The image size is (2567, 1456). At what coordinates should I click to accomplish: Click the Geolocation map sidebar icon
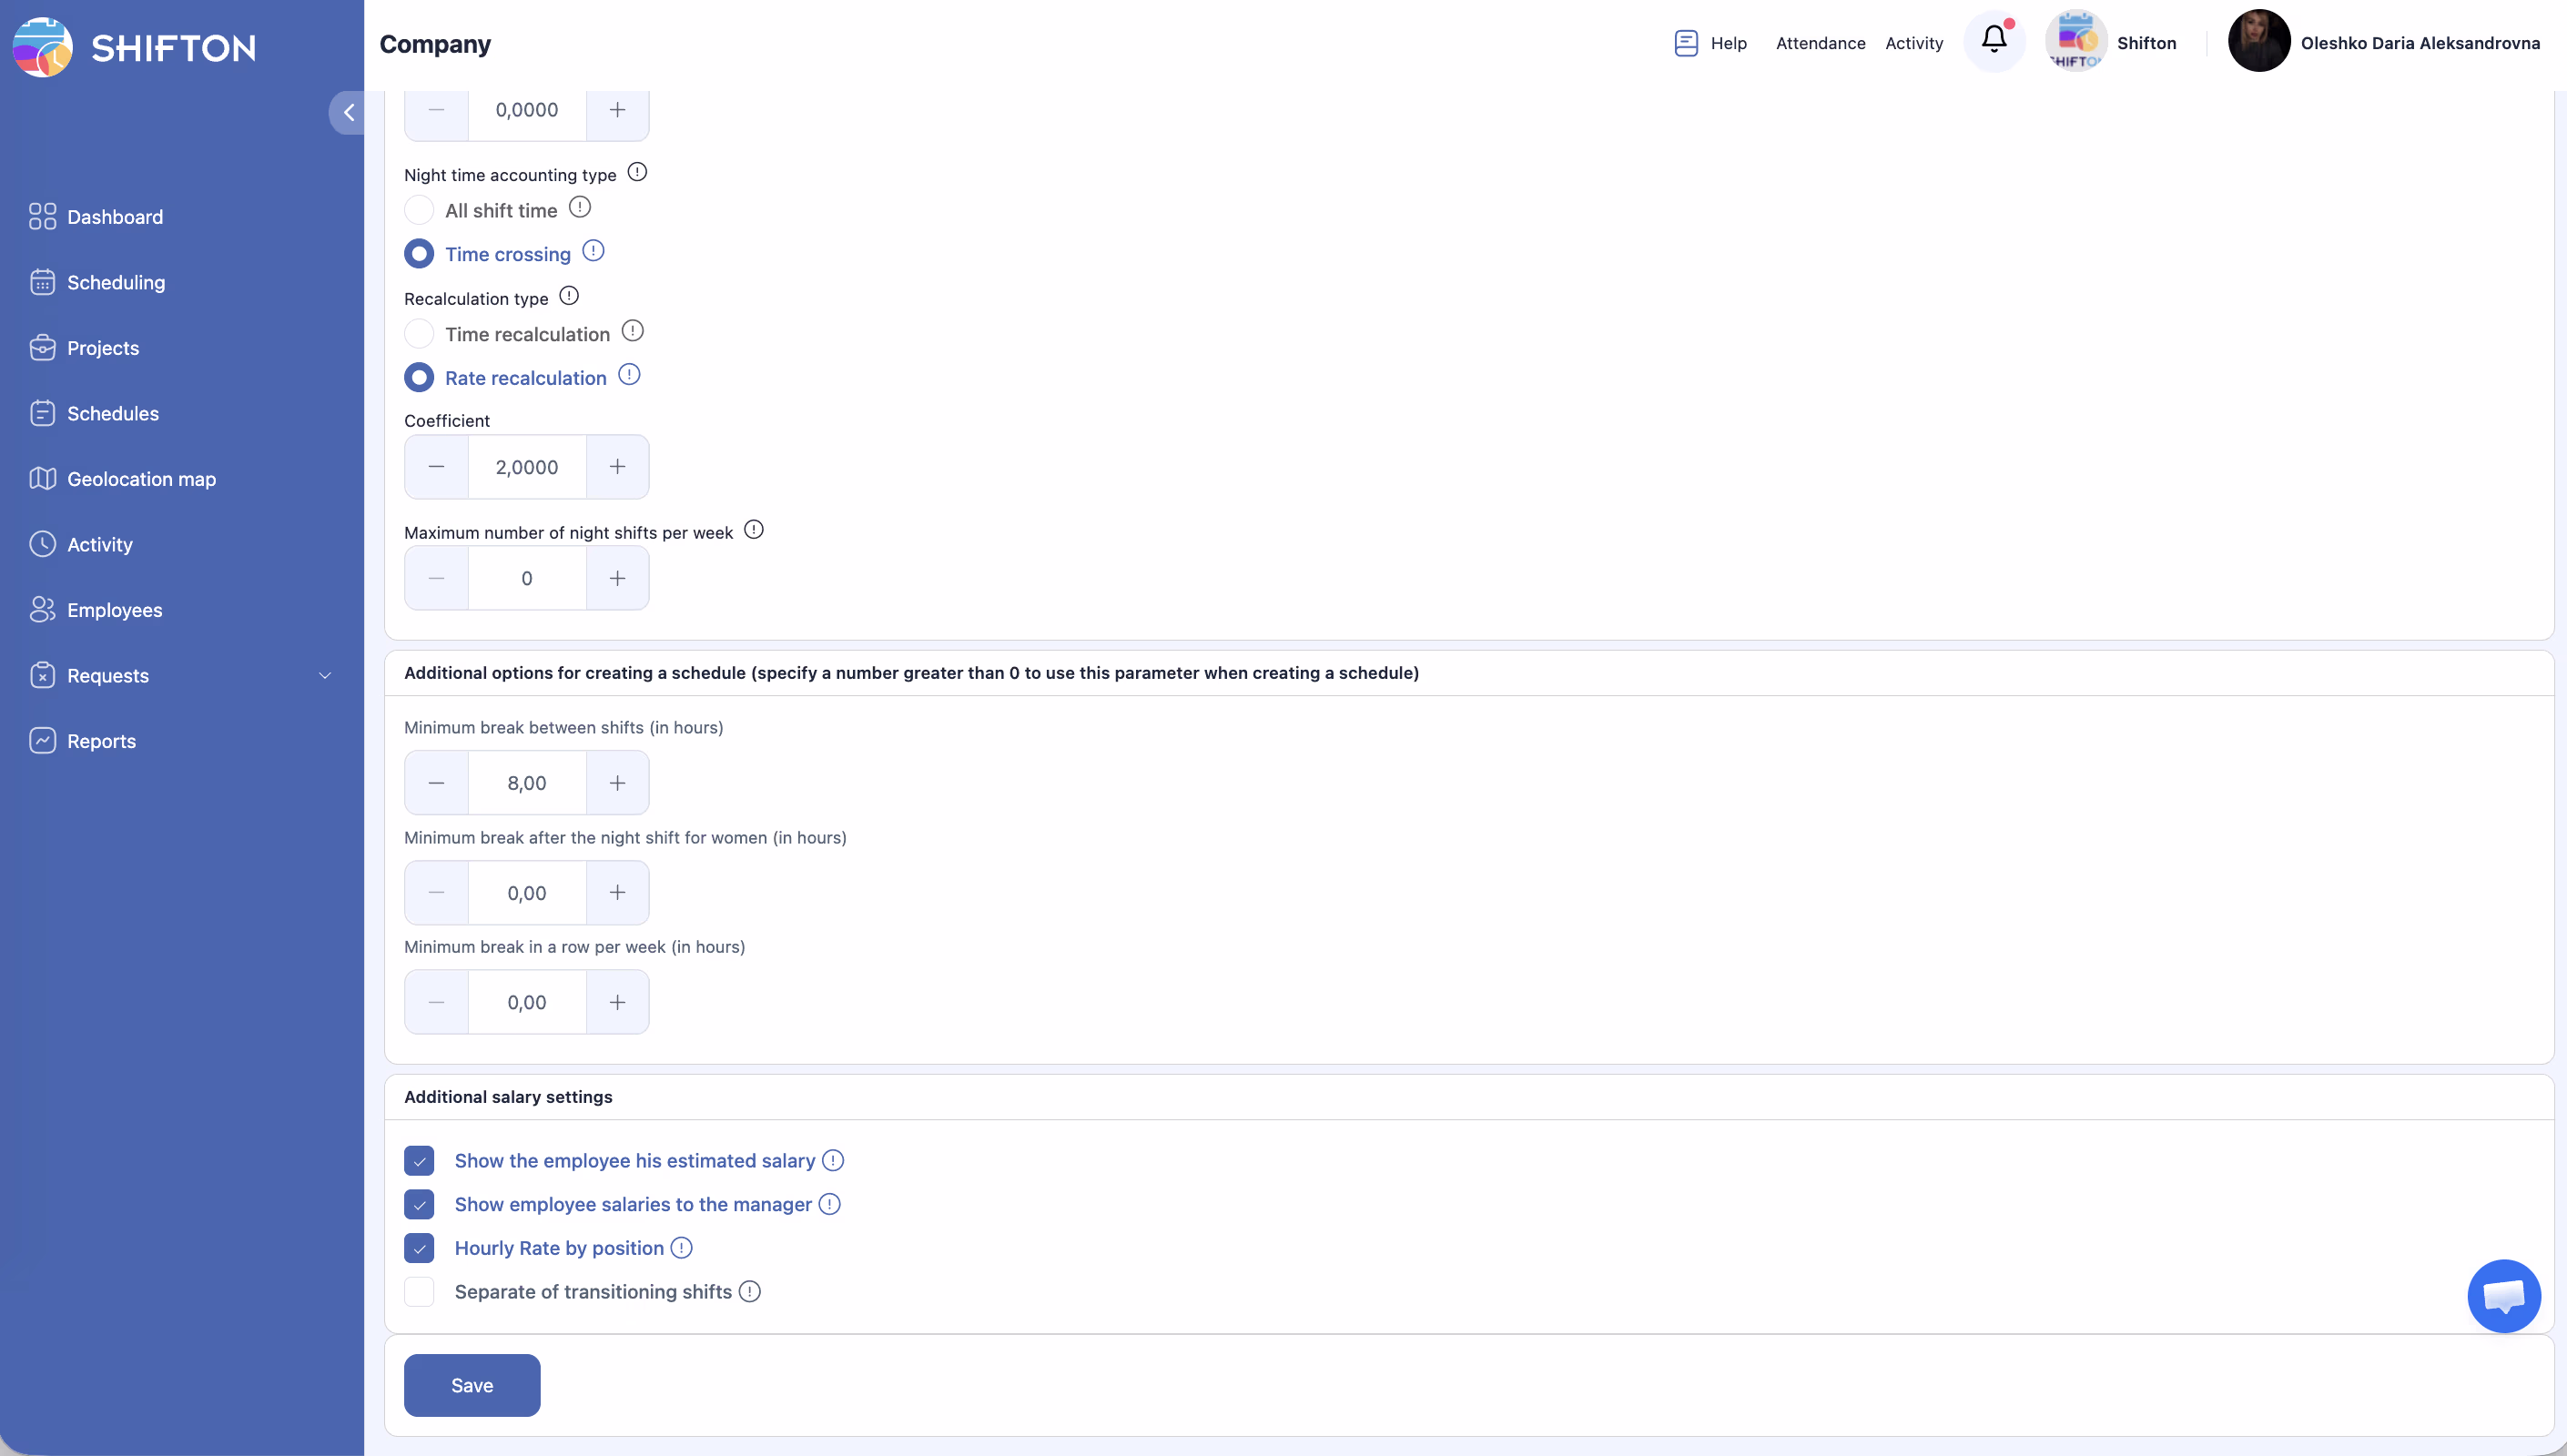[x=42, y=479]
